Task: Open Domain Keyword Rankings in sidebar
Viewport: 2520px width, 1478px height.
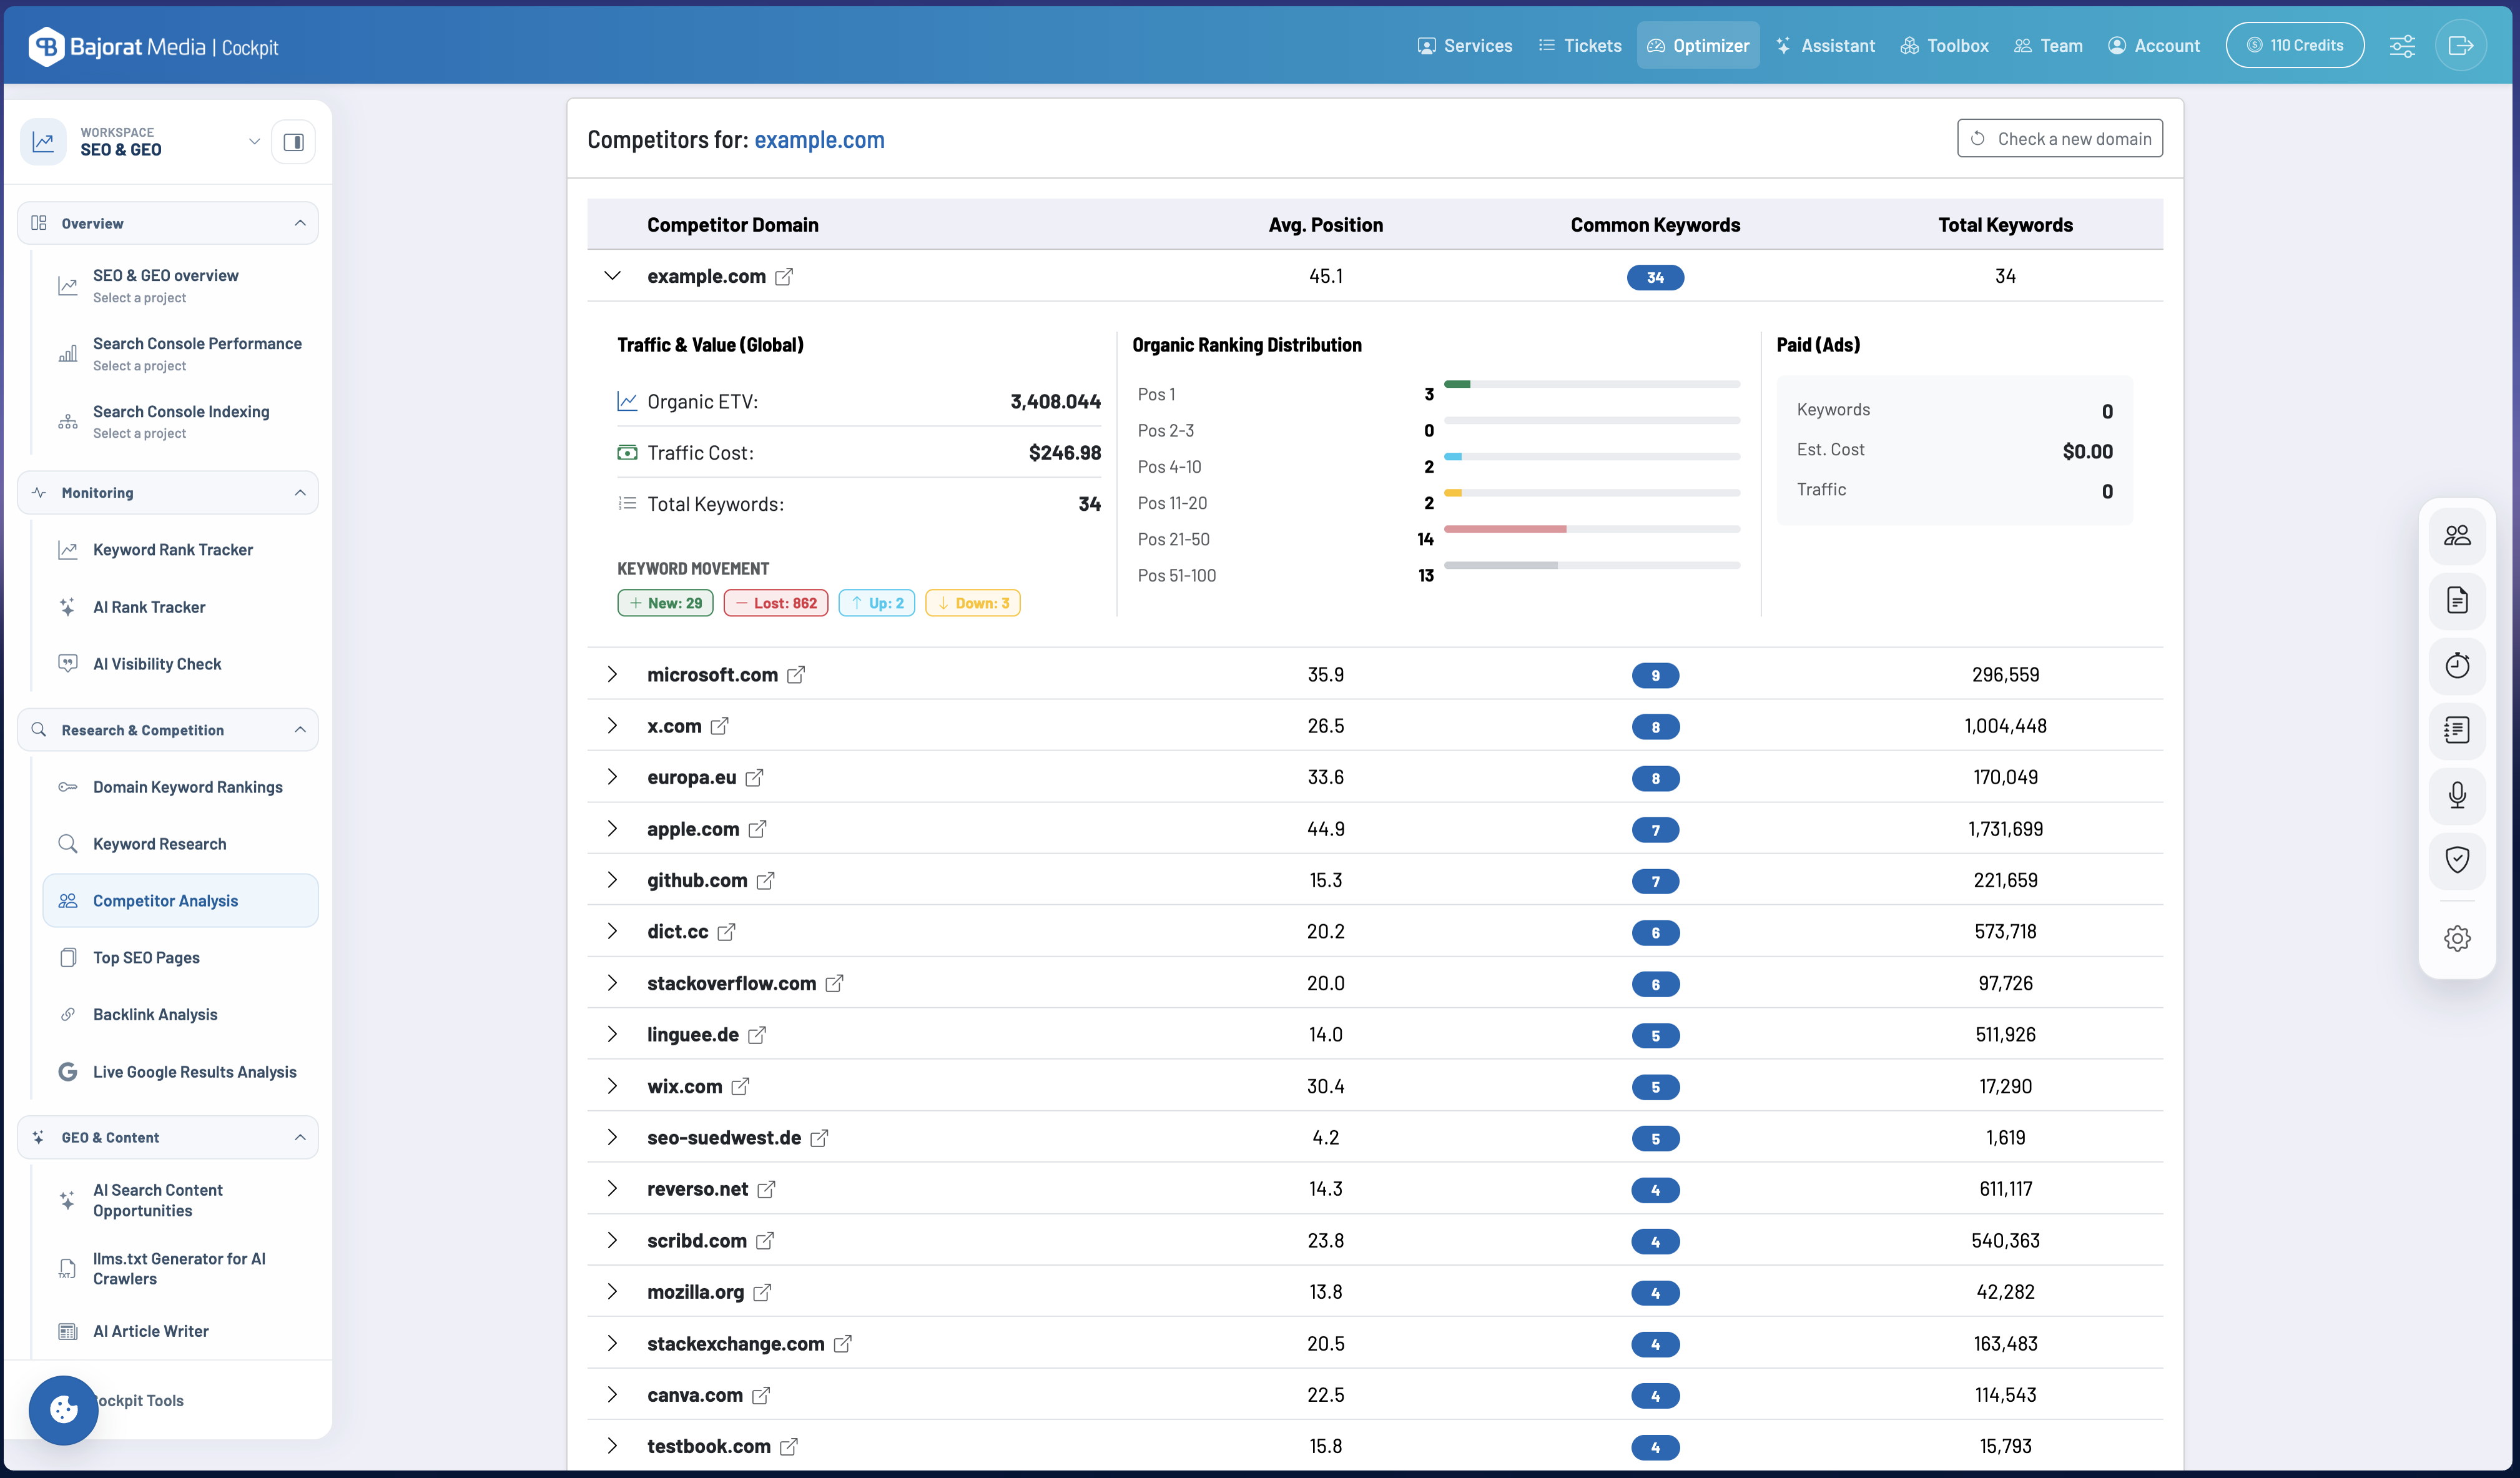Action: click(180, 787)
